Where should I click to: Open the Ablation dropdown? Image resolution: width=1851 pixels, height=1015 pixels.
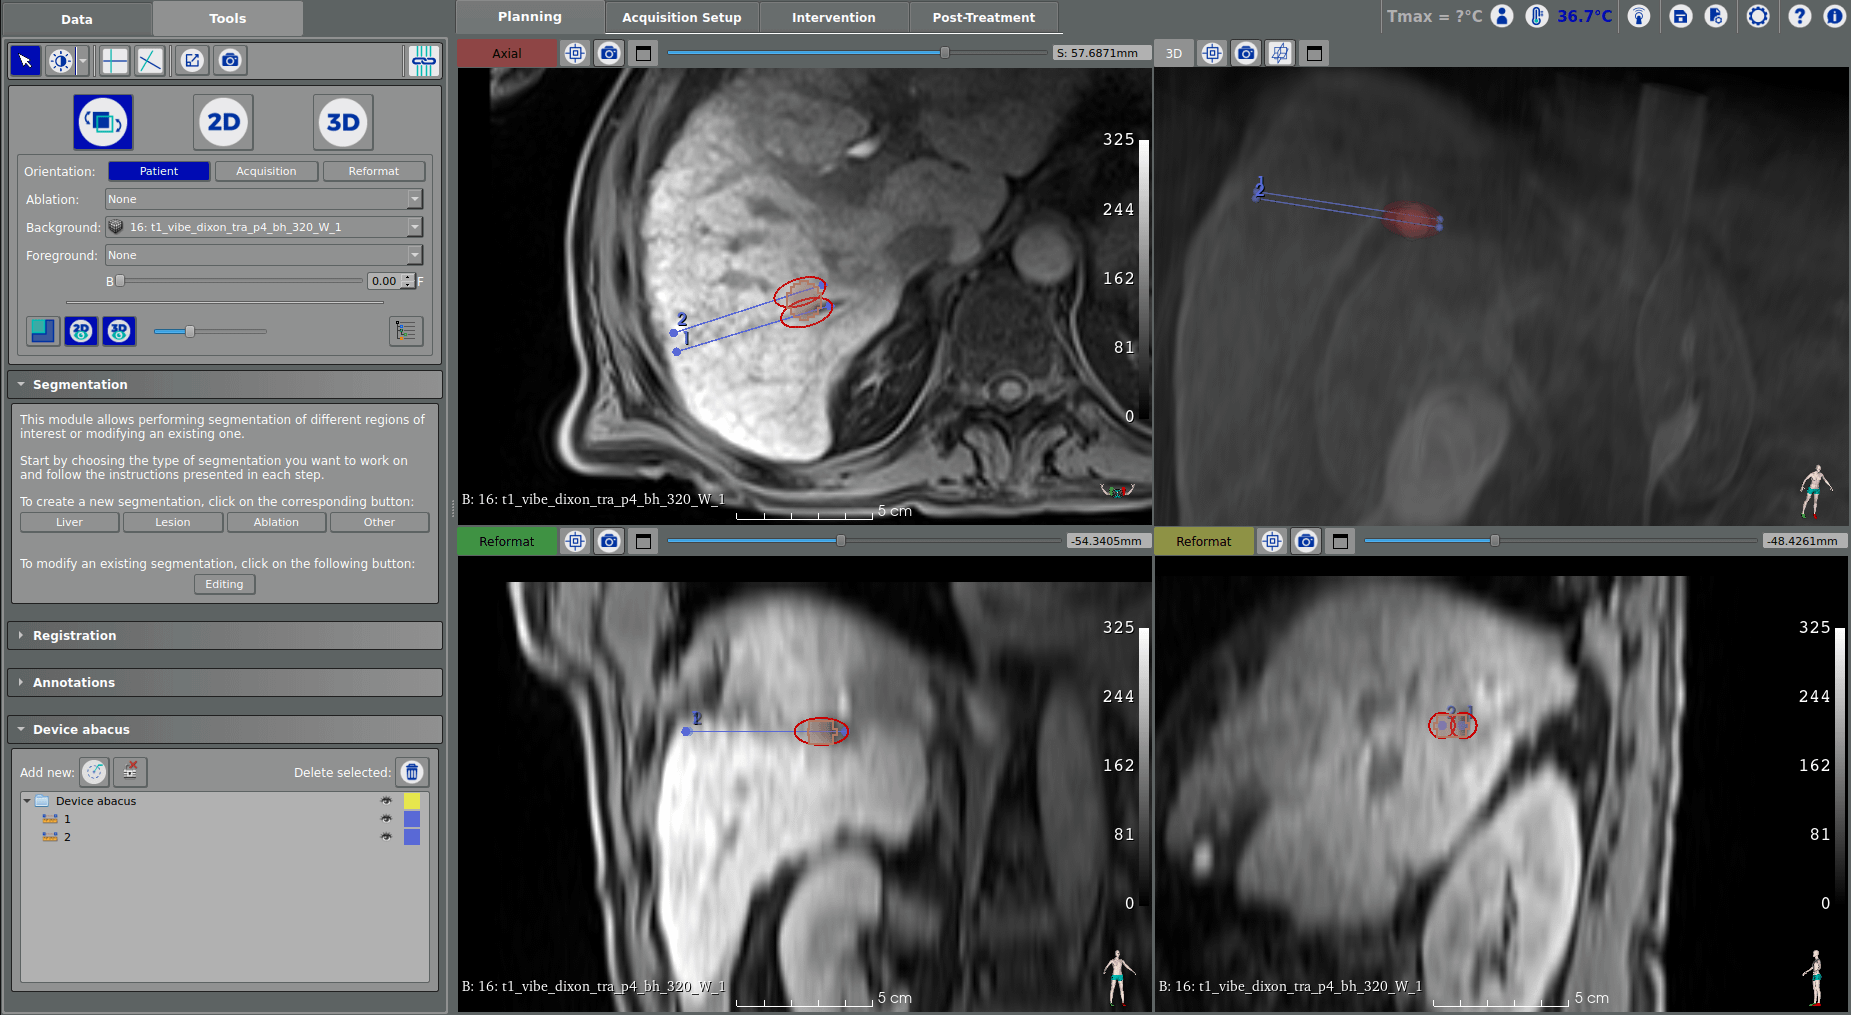(264, 199)
